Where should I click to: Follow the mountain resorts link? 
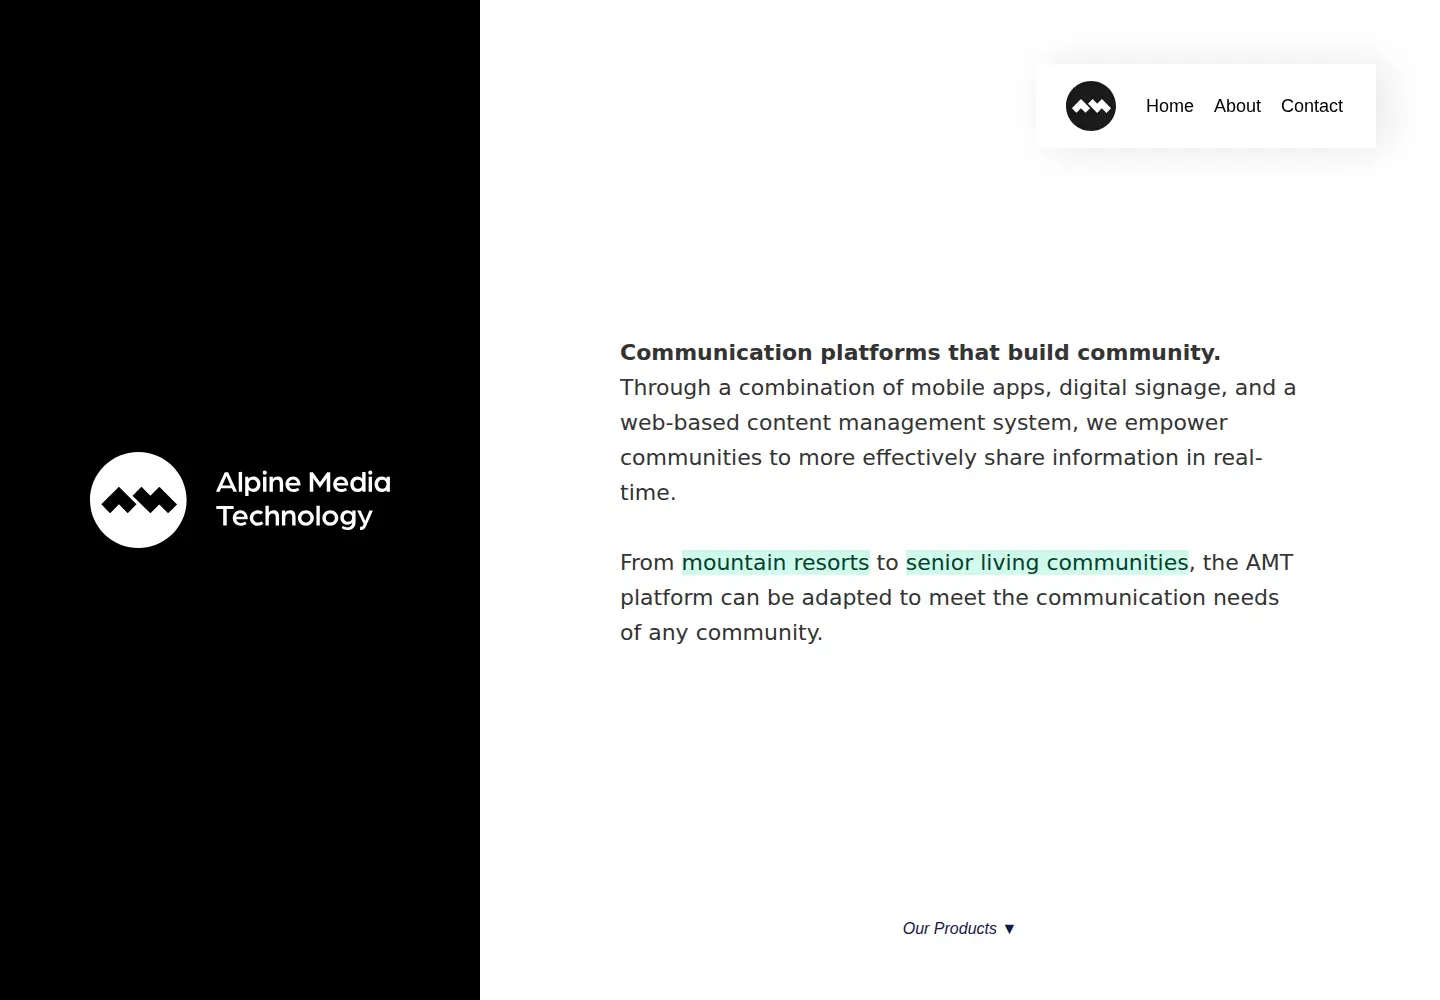(x=775, y=563)
